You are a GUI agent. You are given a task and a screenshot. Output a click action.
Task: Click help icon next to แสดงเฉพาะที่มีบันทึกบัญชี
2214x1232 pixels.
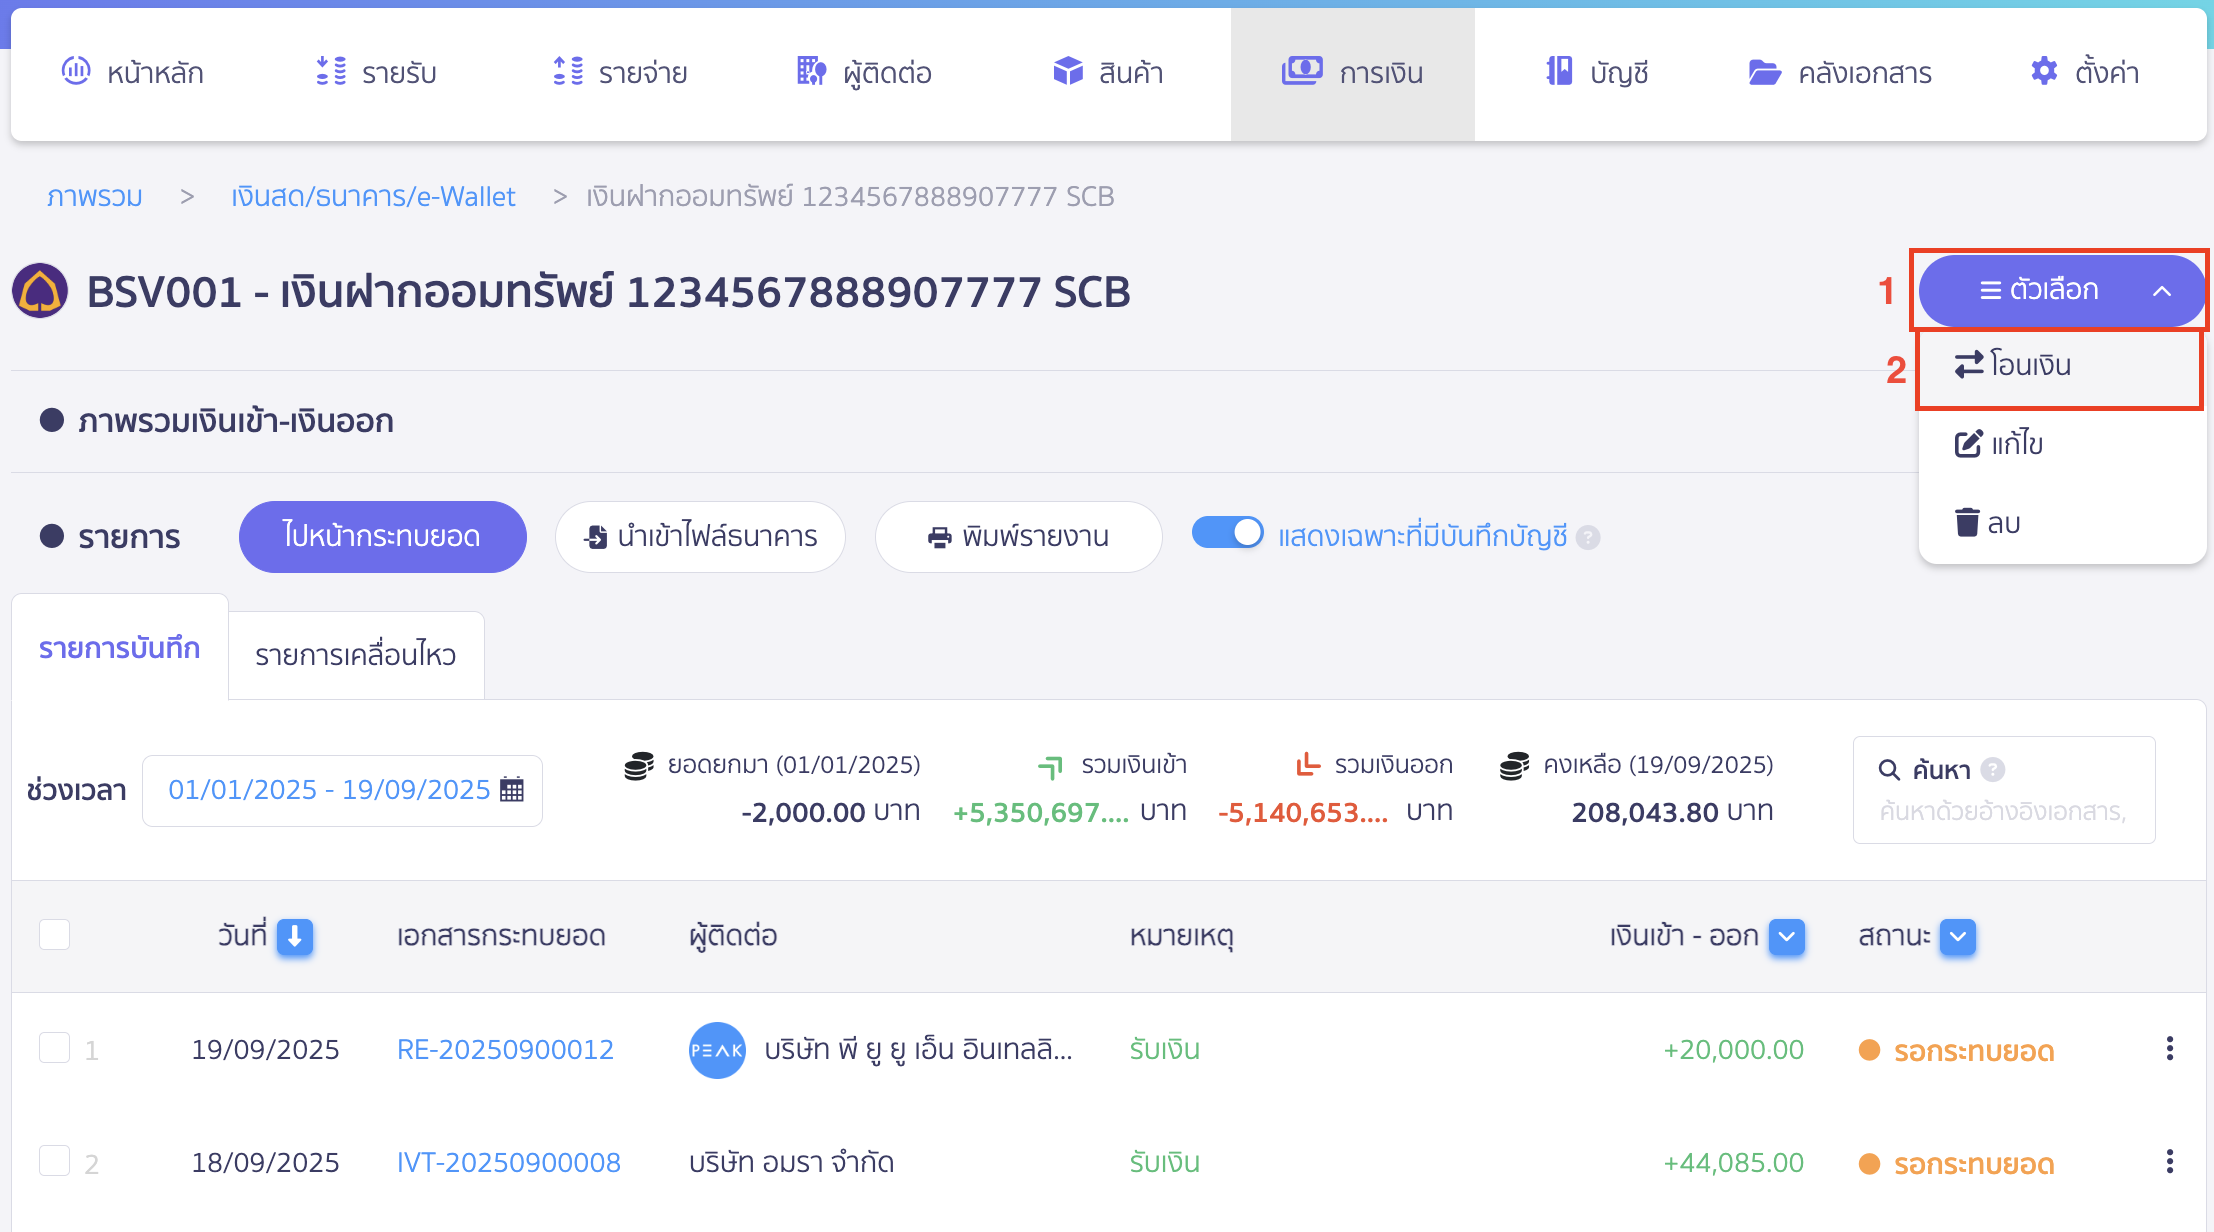[x=1588, y=538]
